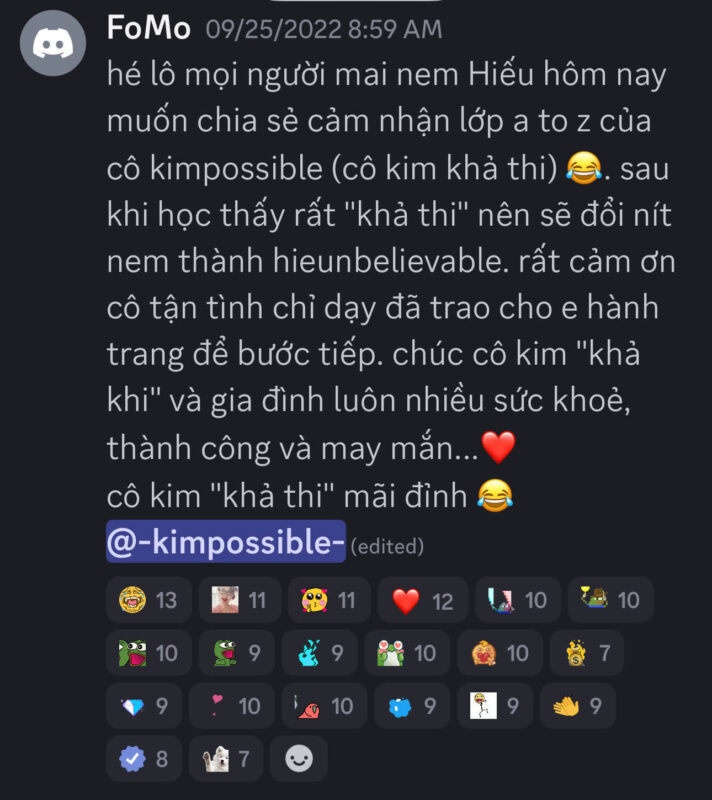This screenshot has height=800, width=712.
Task: Toggle the laughing emoji reaction with 13
Action: [x=148, y=600]
